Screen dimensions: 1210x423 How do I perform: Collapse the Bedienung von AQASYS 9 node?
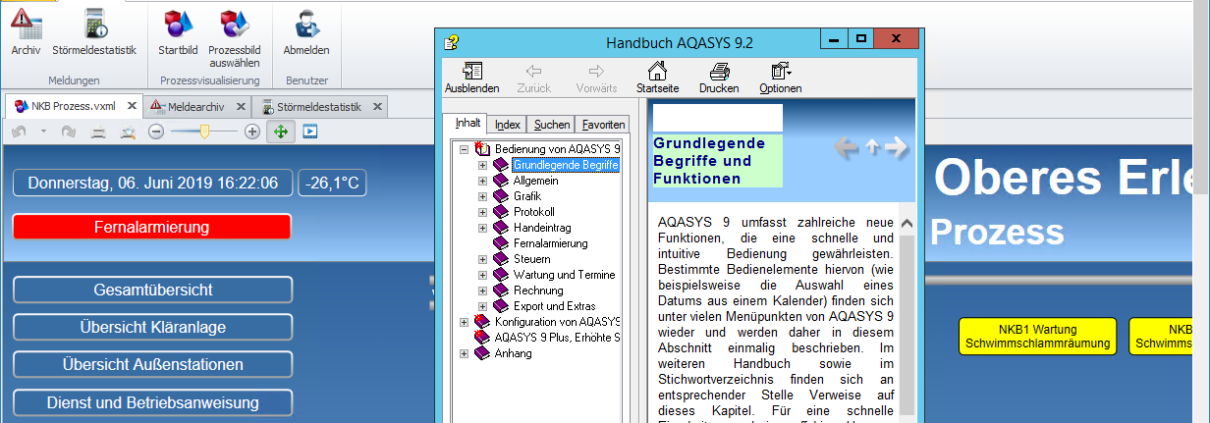tap(463, 150)
